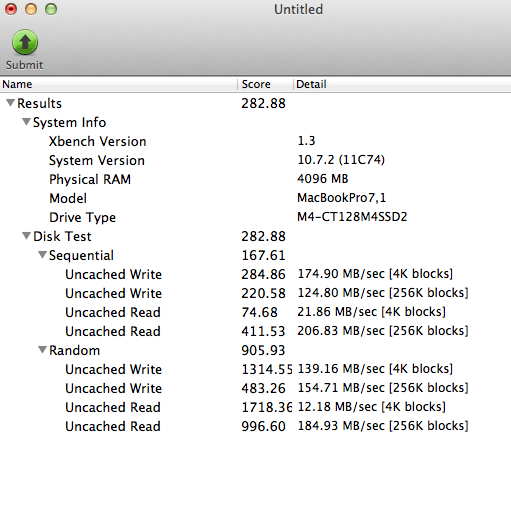511x506 pixels.
Task: Click the Disk Test score 282.88
Action: (263, 236)
